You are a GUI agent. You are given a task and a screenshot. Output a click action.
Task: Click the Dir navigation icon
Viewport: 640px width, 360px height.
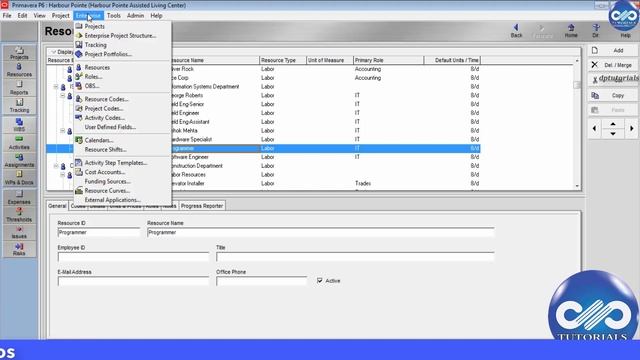click(596, 31)
